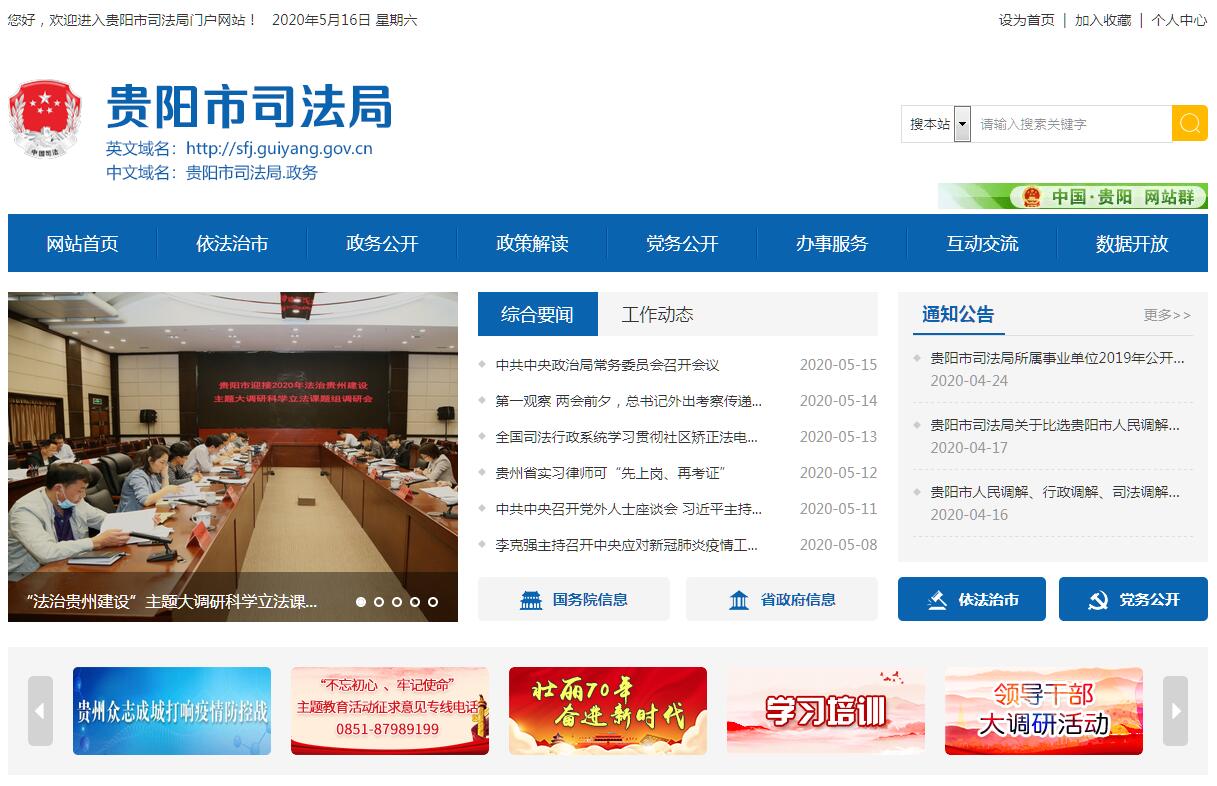Viewport: 1217px width, 786px height.
Task: Focus the 请输入搜索关键字 search field
Action: click(1071, 124)
